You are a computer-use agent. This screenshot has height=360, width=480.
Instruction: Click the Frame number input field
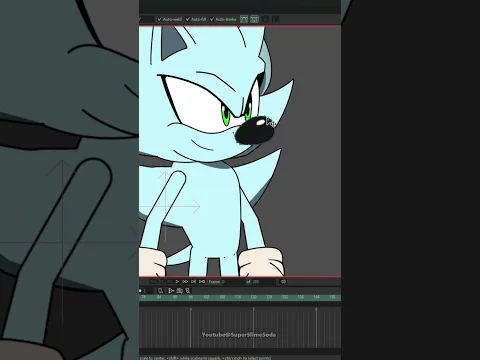coord(232,282)
